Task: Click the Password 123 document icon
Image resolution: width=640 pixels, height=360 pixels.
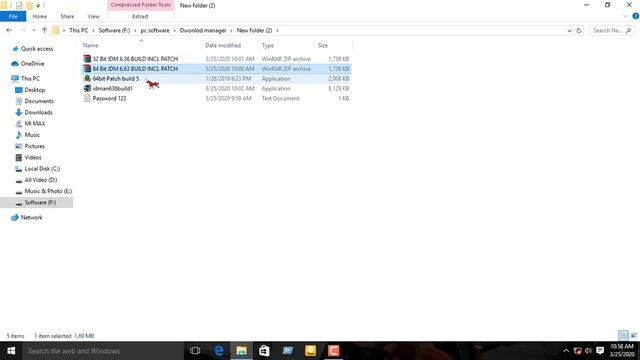Action: [x=87, y=98]
